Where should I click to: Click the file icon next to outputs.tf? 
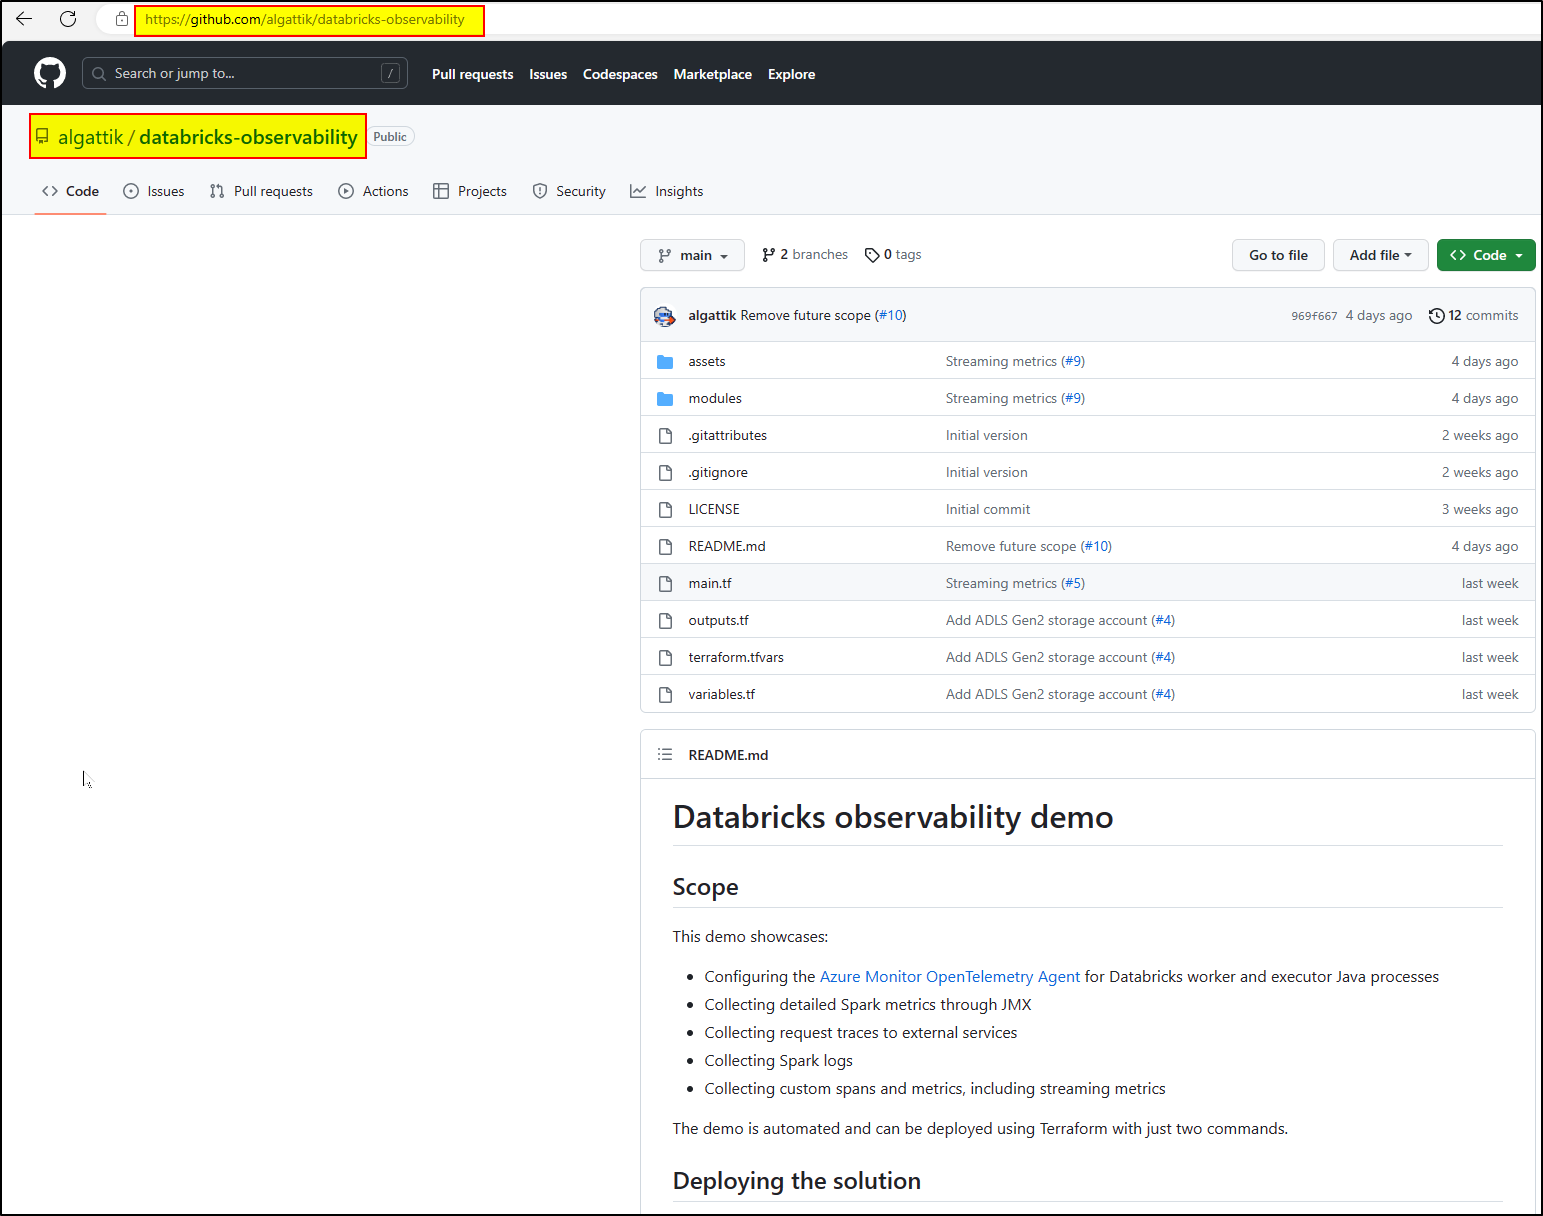click(665, 620)
